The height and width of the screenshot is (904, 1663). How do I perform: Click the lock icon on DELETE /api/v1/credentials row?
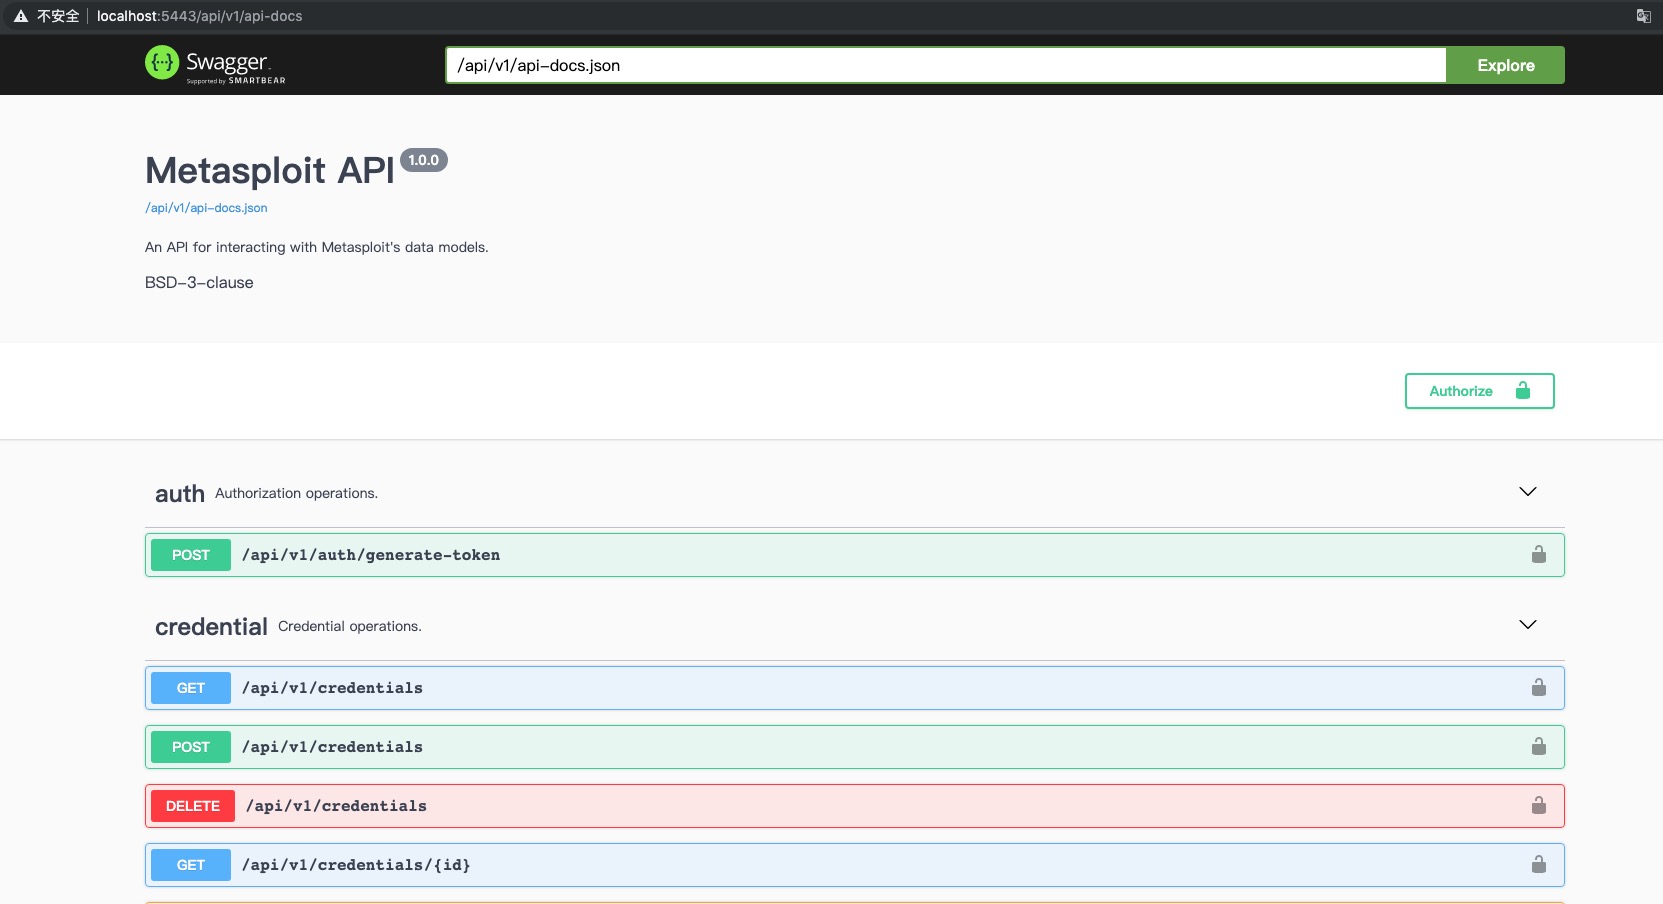(x=1539, y=805)
